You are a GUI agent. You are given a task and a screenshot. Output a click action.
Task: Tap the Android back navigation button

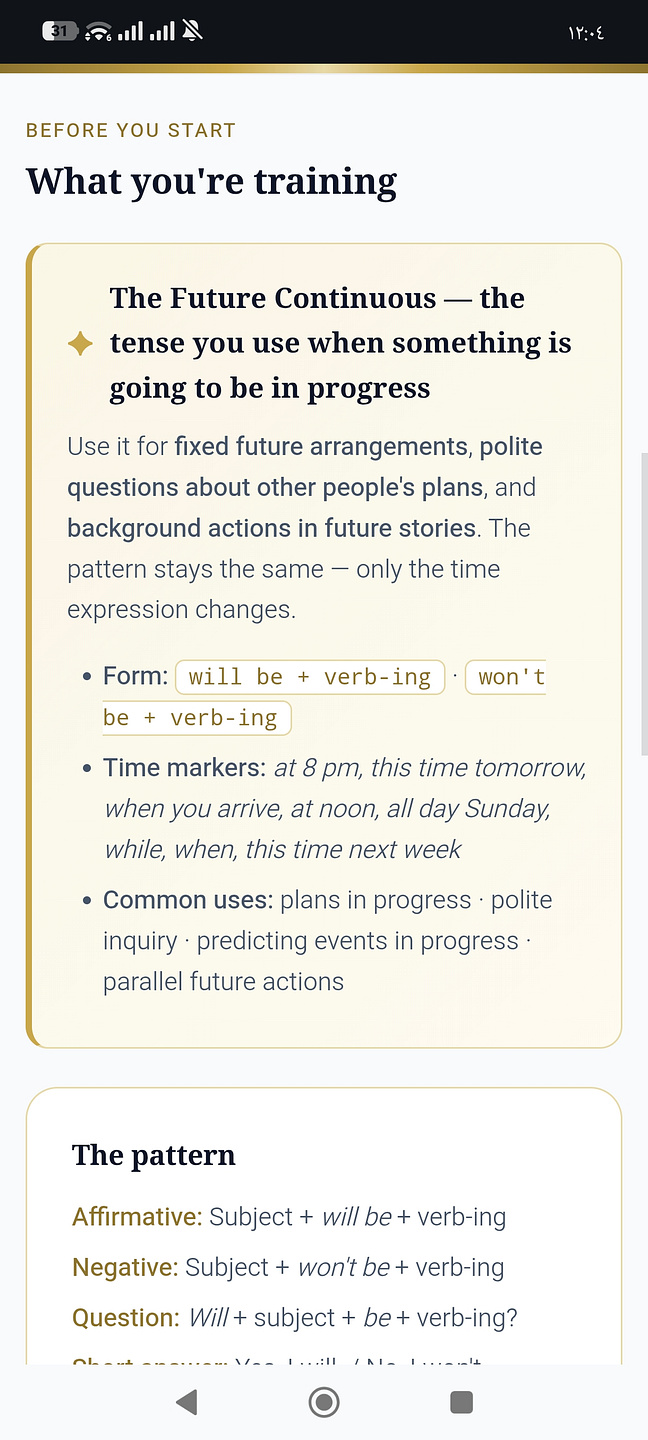pos(186,1402)
